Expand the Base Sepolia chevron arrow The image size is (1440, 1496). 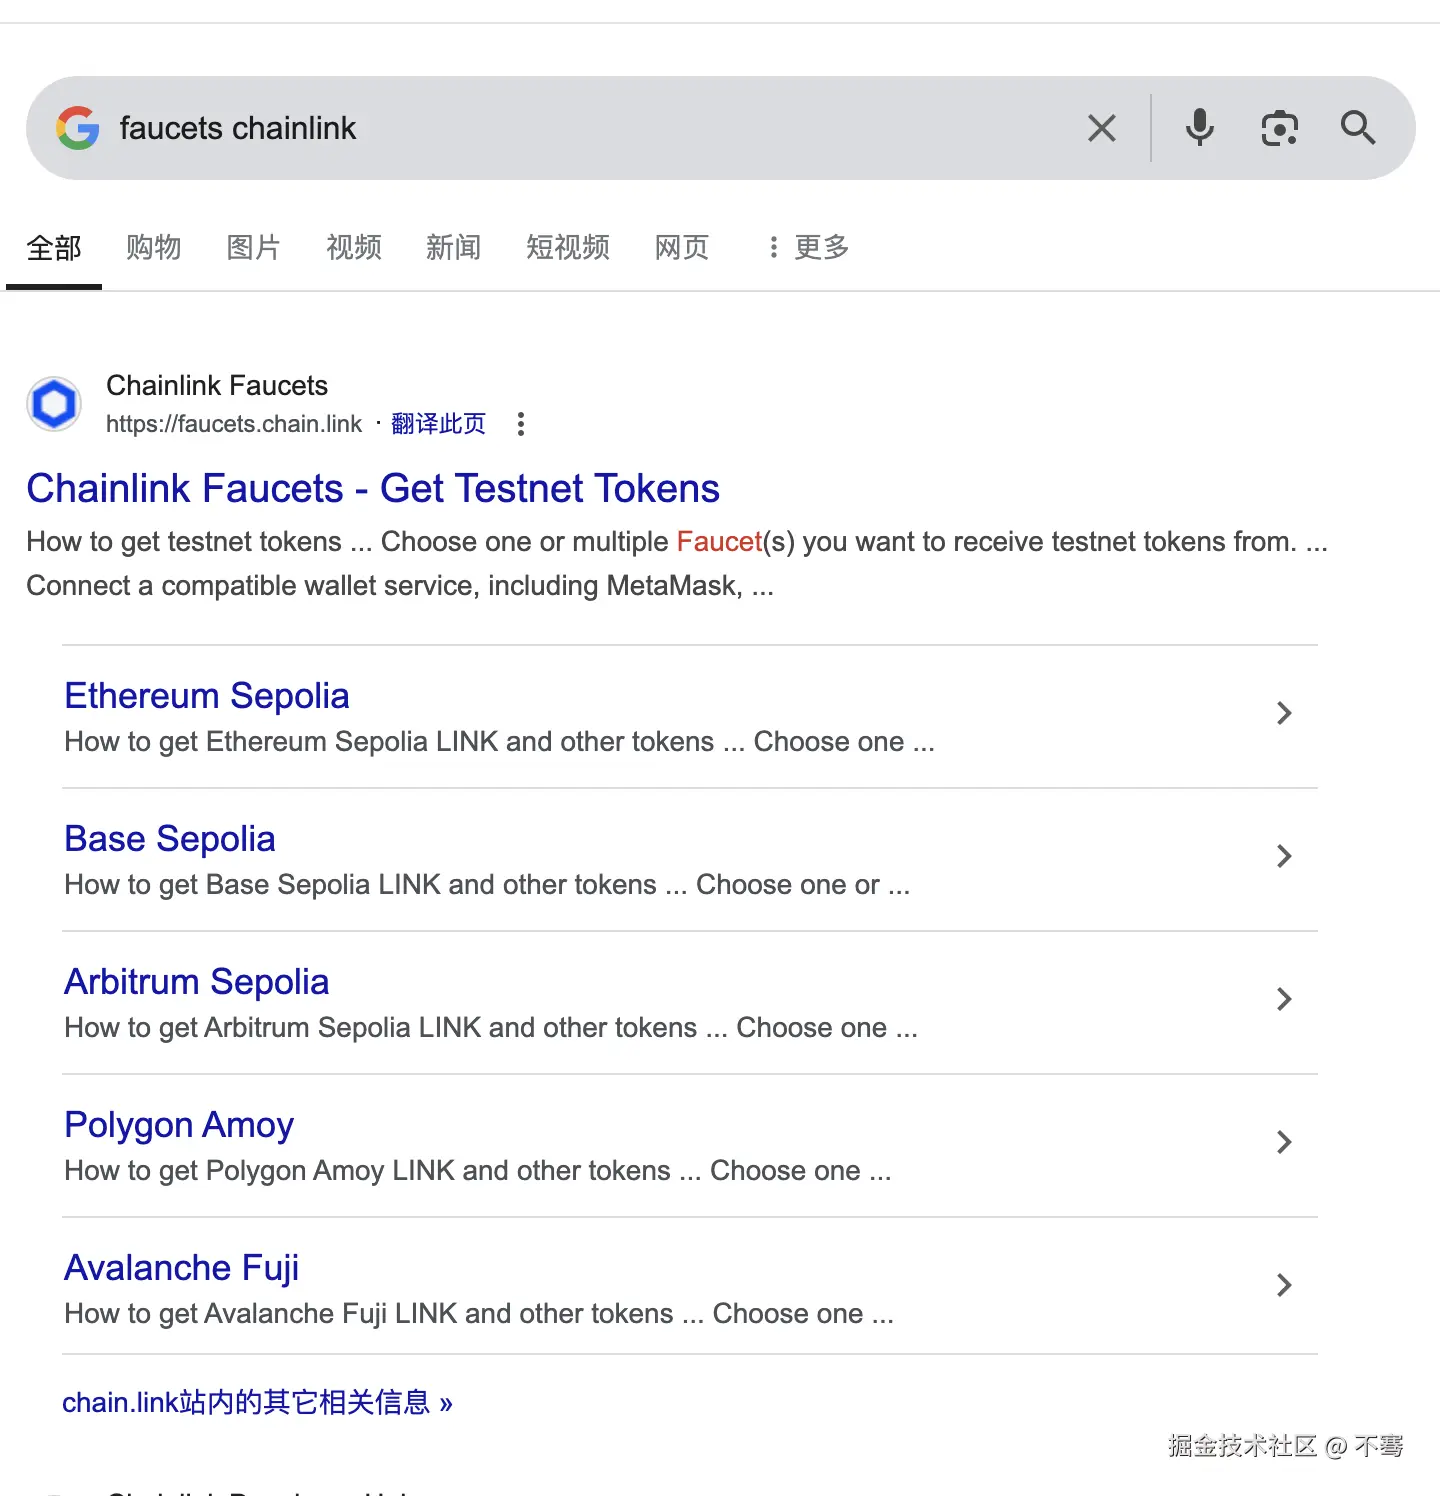(x=1284, y=856)
